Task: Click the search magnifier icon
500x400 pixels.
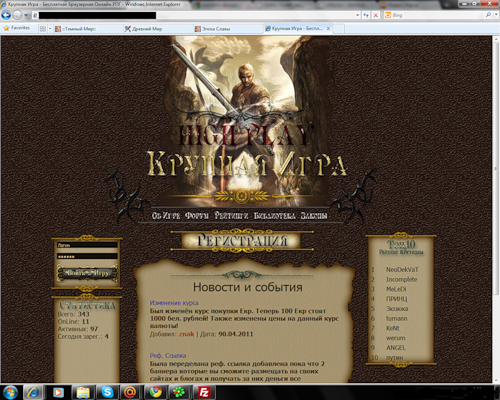Action: 488,15
